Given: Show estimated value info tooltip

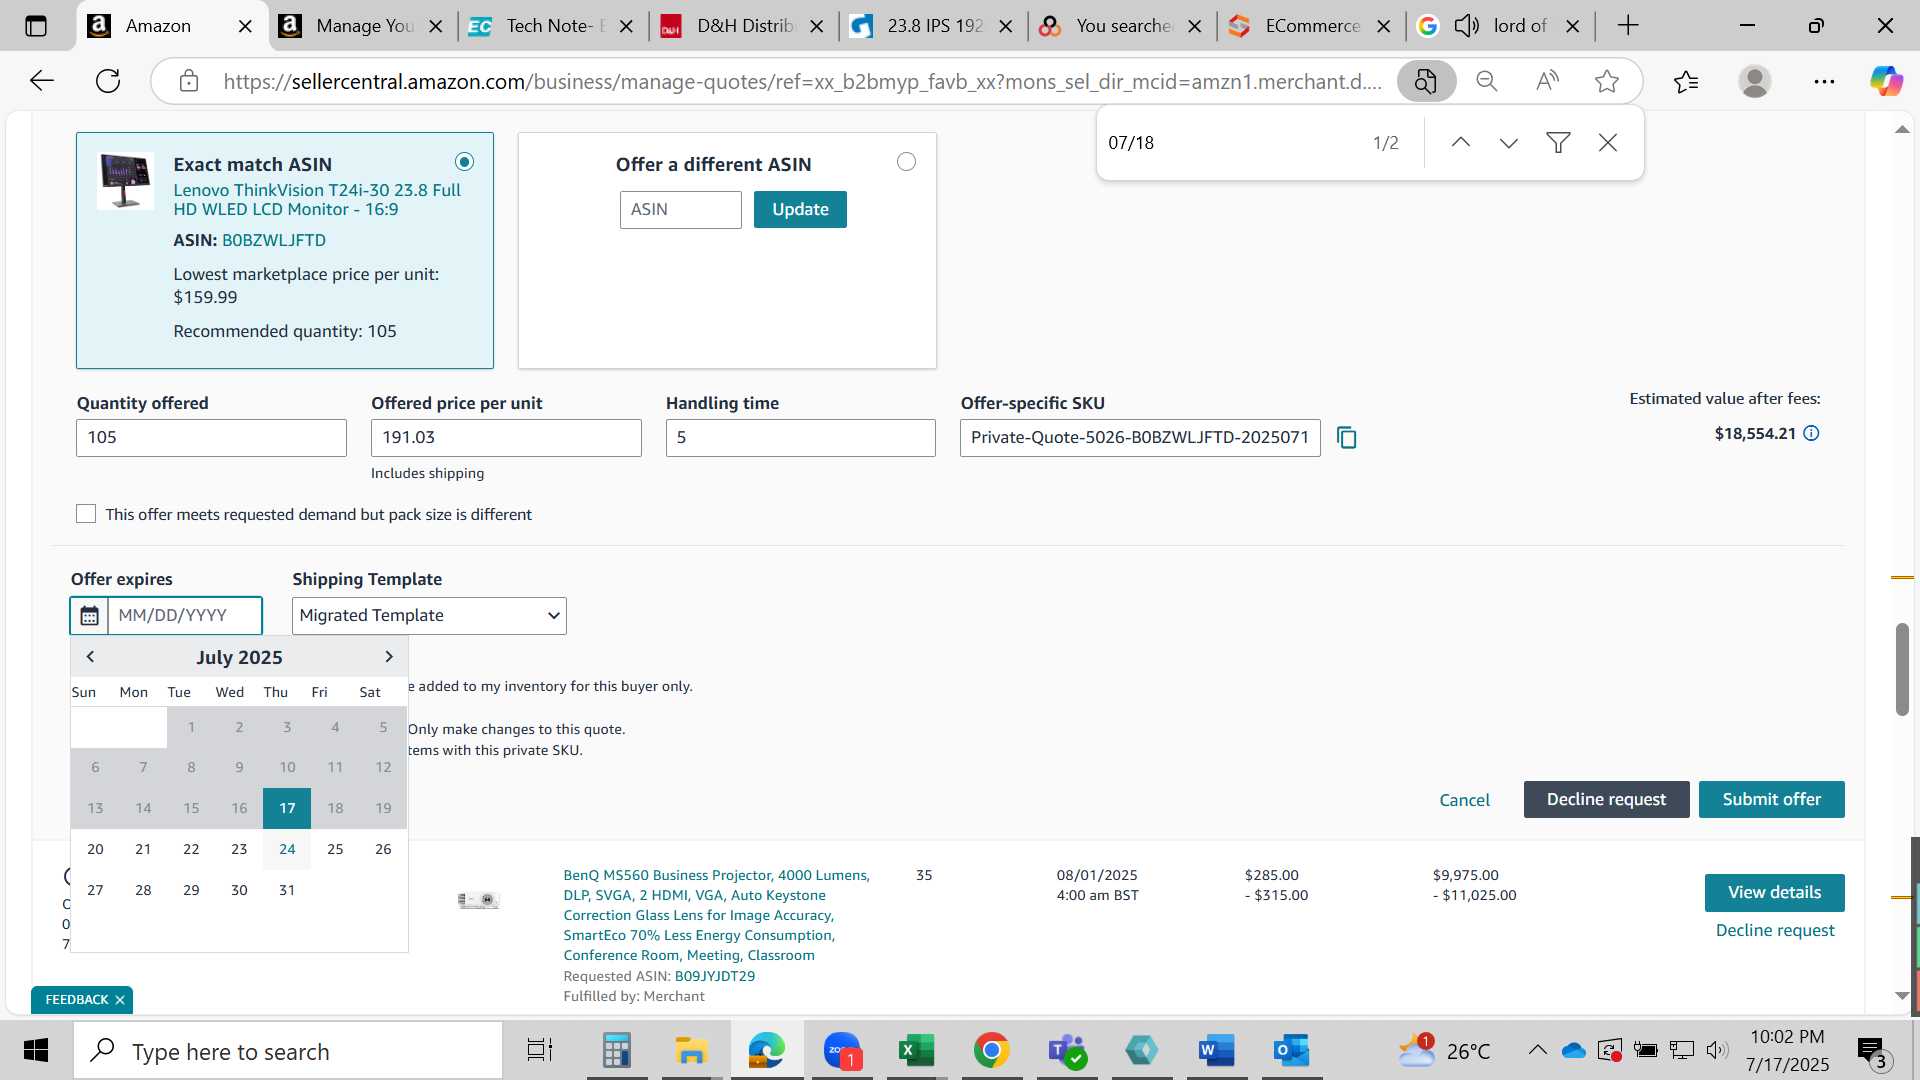Looking at the screenshot, I should pos(1812,433).
